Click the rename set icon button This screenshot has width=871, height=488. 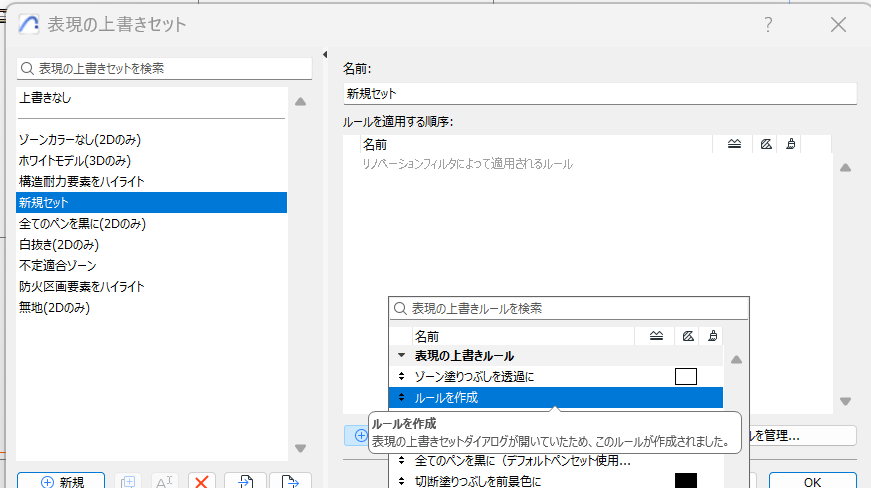(164, 481)
